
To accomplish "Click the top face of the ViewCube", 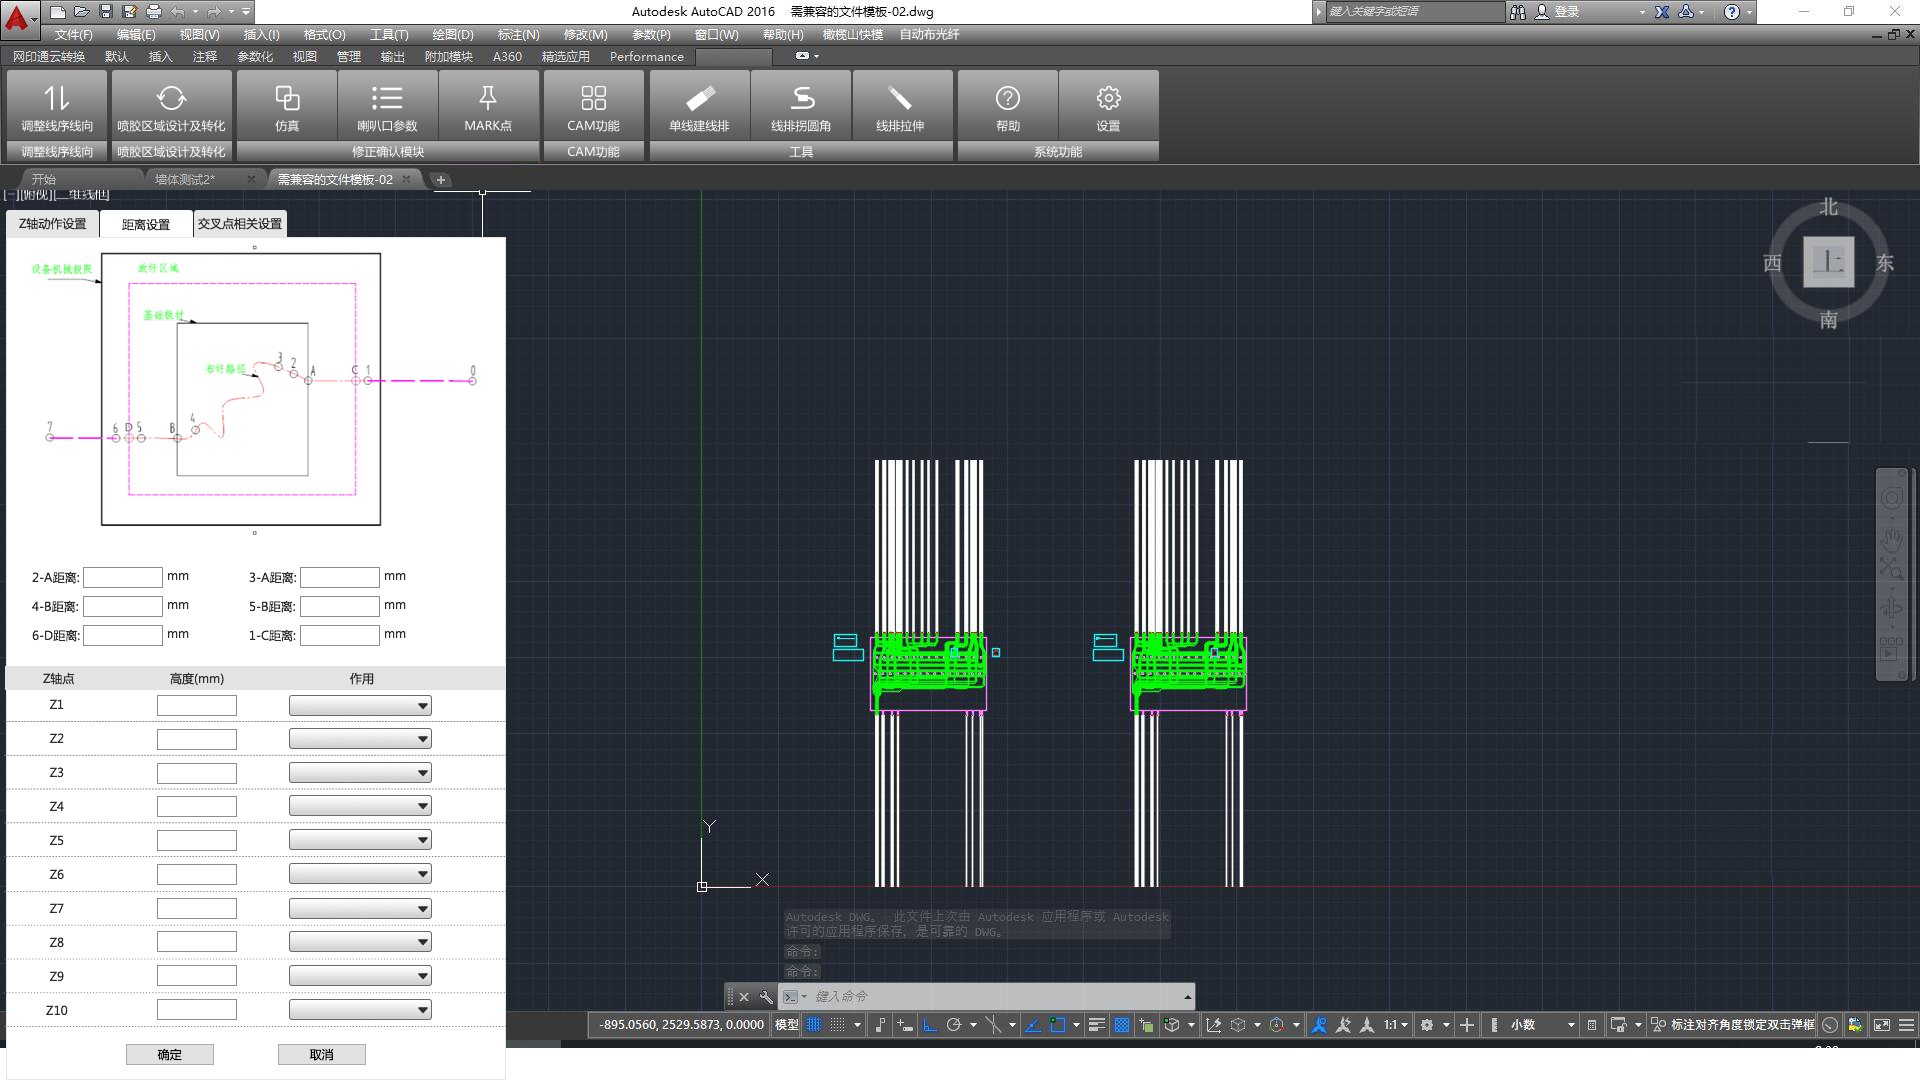I will pos(1828,263).
